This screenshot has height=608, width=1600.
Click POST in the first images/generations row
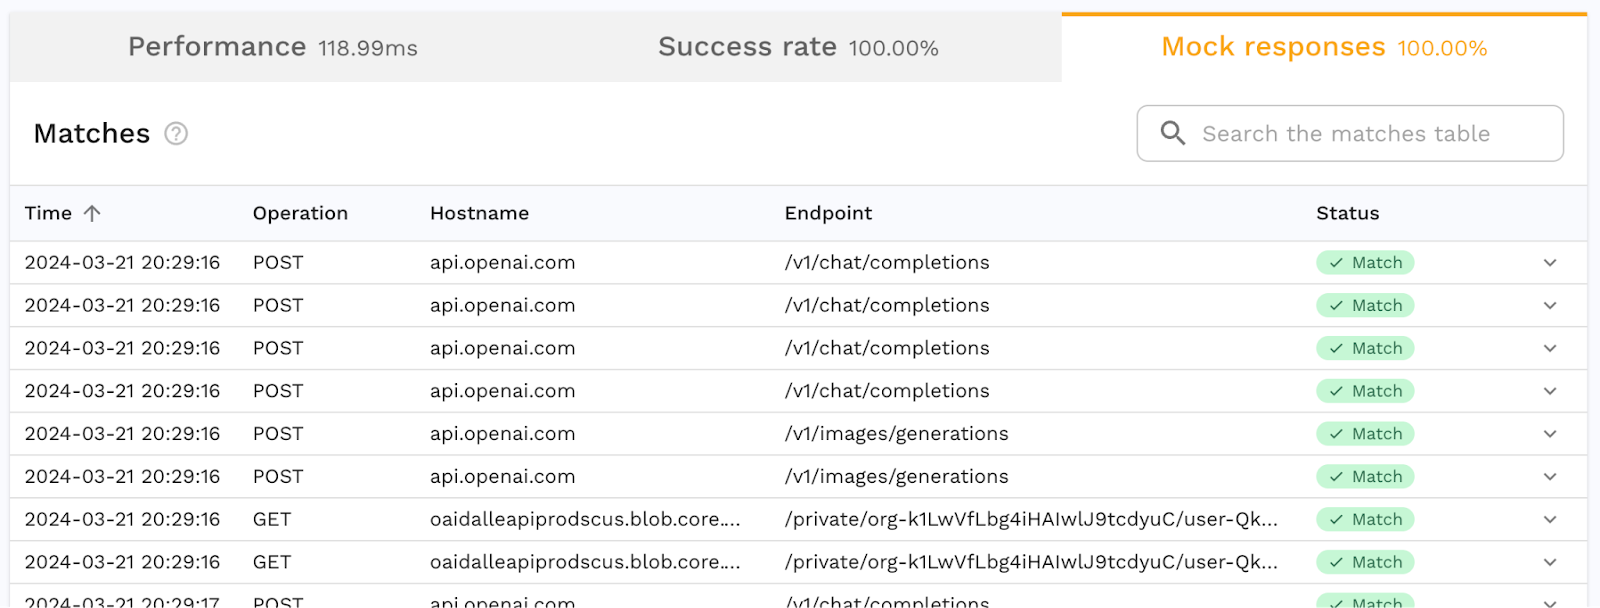pos(278,434)
